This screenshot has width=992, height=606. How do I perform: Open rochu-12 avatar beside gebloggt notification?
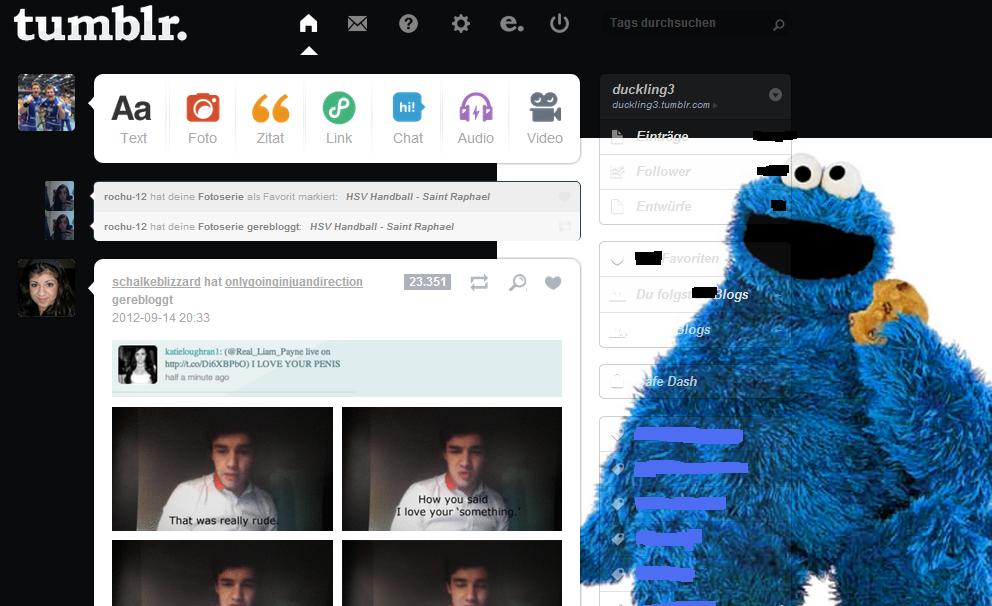coord(59,226)
